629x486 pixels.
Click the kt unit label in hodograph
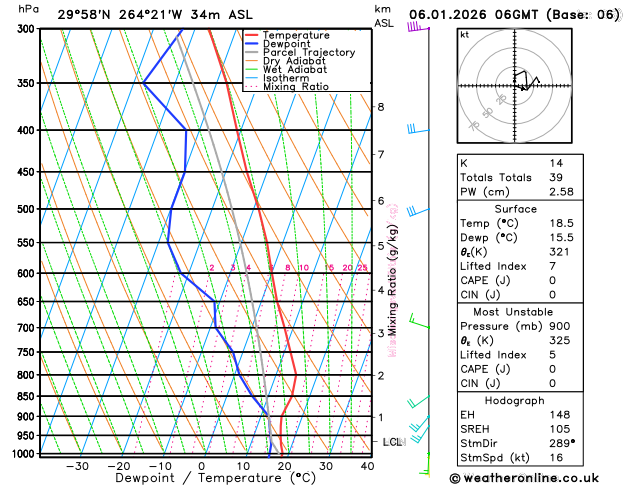click(465, 35)
